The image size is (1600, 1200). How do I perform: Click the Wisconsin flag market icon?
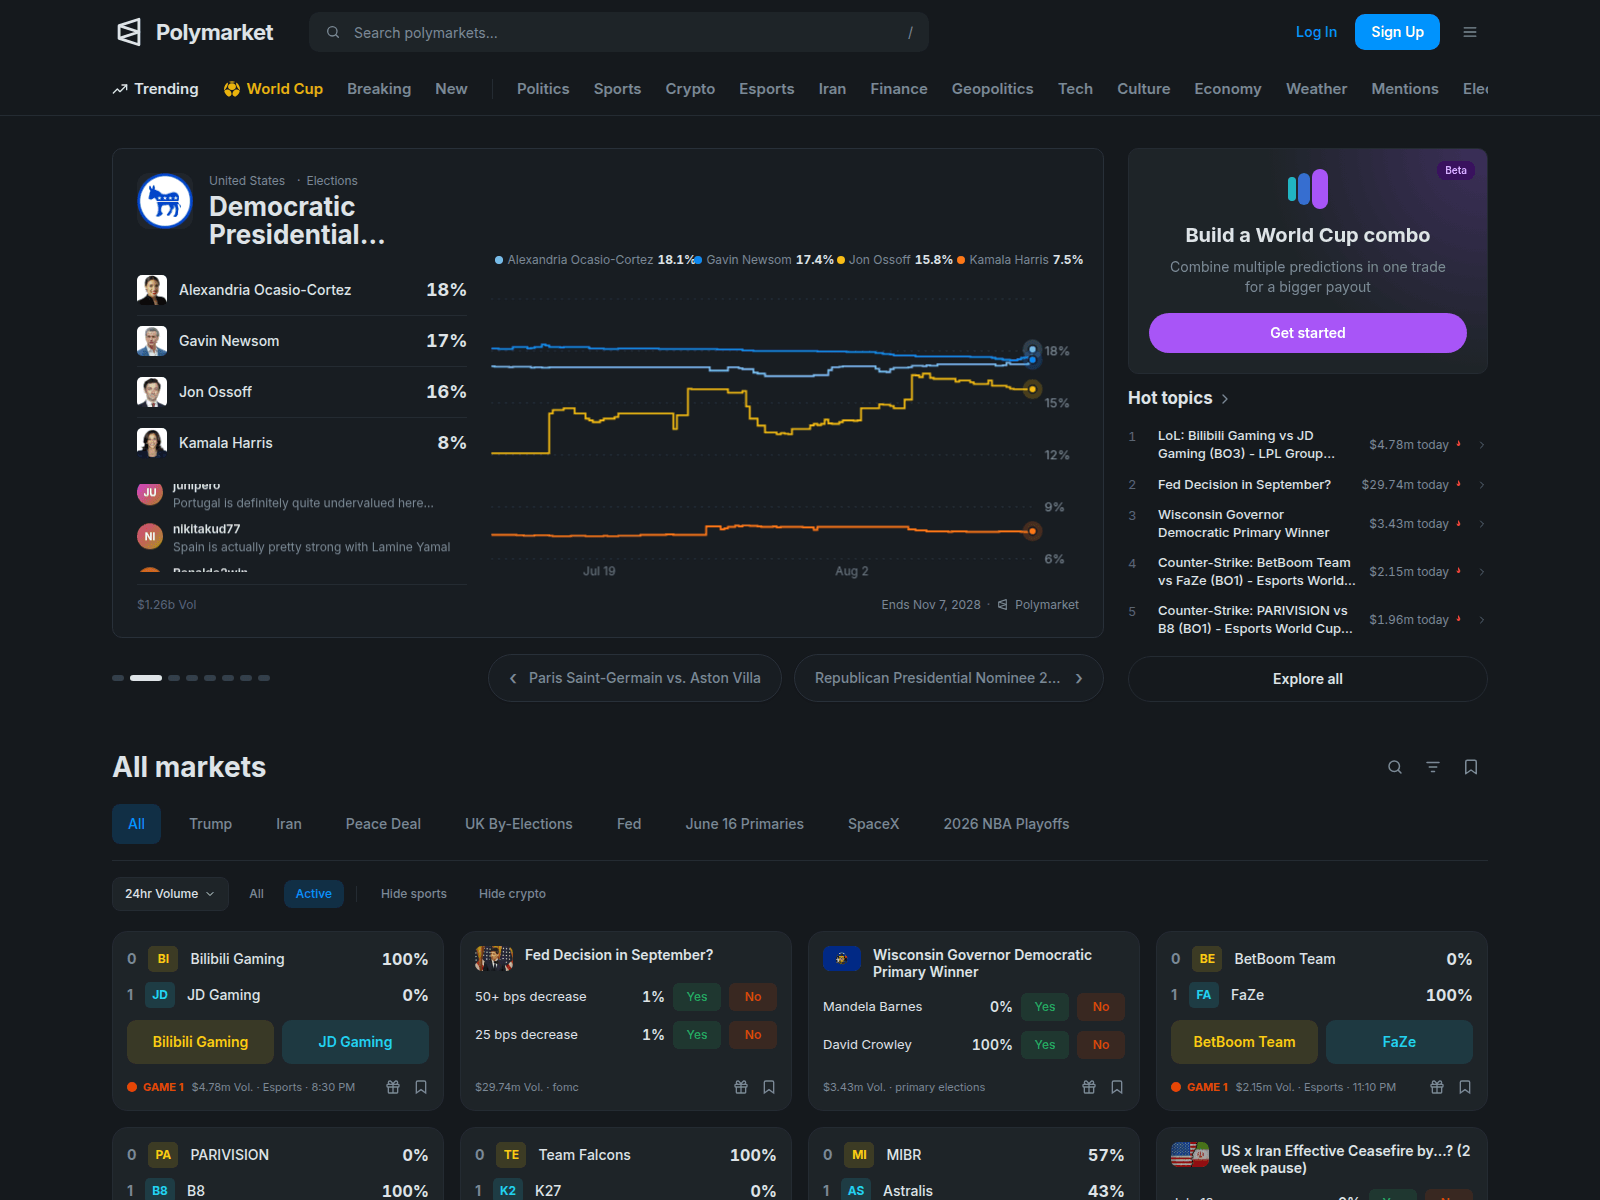click(842, 959)
